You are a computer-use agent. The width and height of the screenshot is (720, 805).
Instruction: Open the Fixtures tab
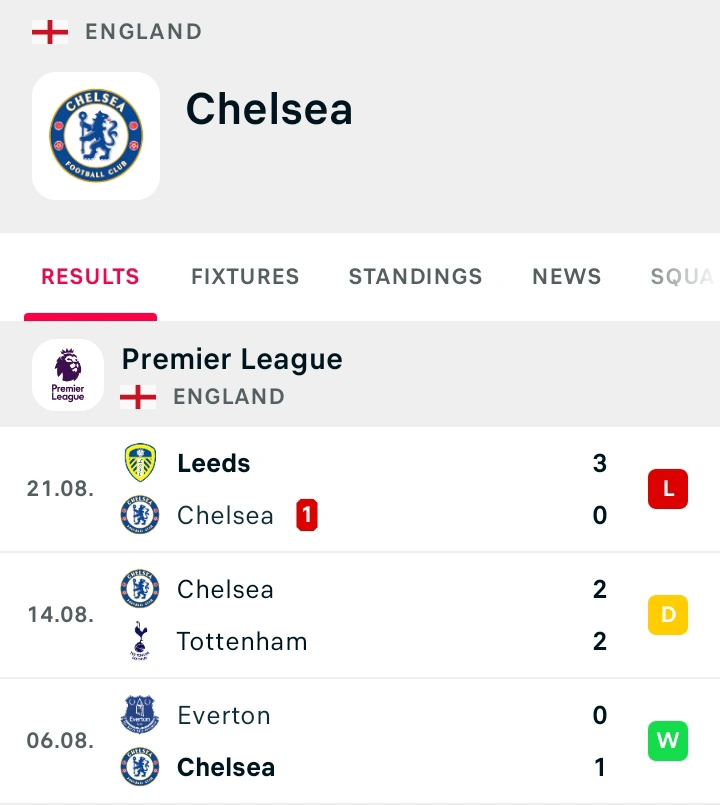point(245,277)
